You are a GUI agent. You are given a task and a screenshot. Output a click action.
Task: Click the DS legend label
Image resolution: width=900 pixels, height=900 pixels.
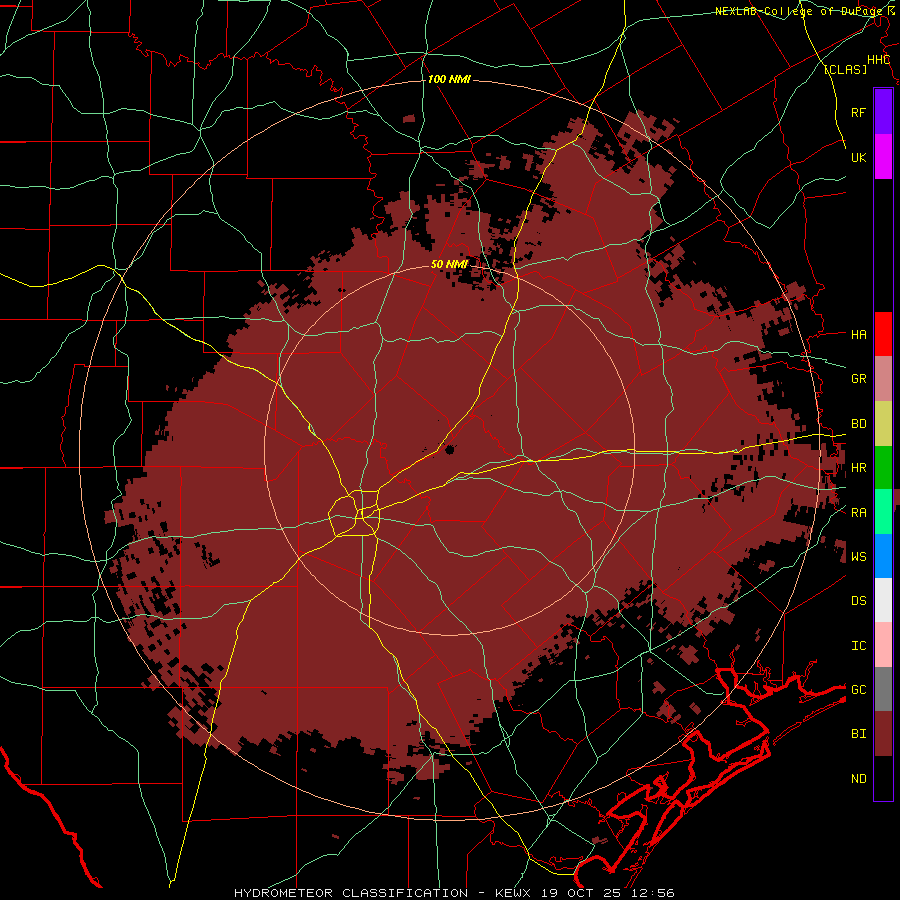click(x=859, y=601)
